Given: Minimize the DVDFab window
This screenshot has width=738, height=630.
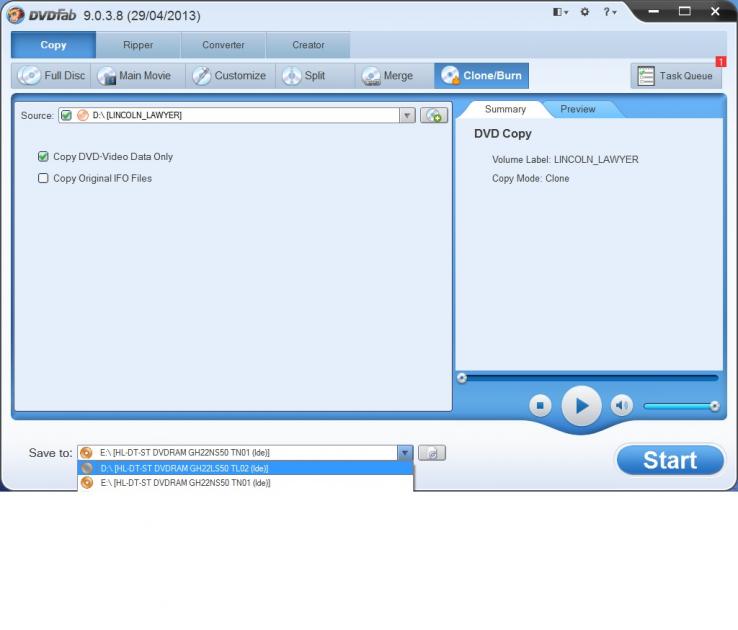Looking at the screenshot, I should click(x=653, y=11).
